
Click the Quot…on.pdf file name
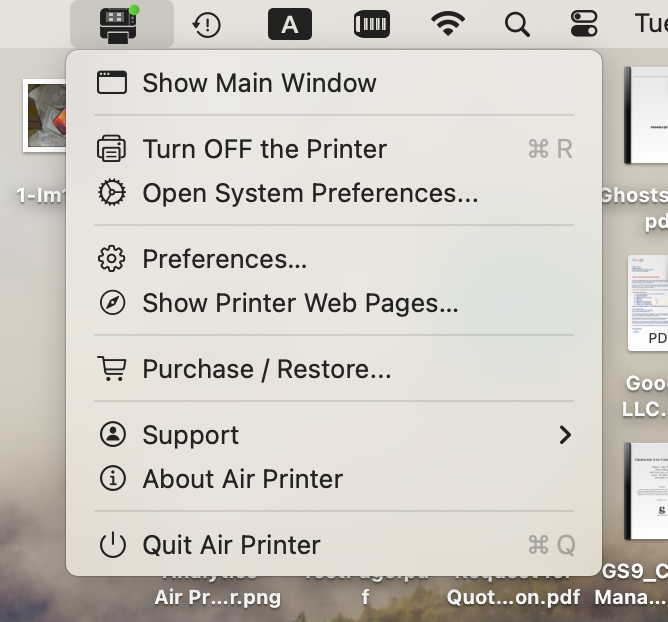tap(513, 597)
